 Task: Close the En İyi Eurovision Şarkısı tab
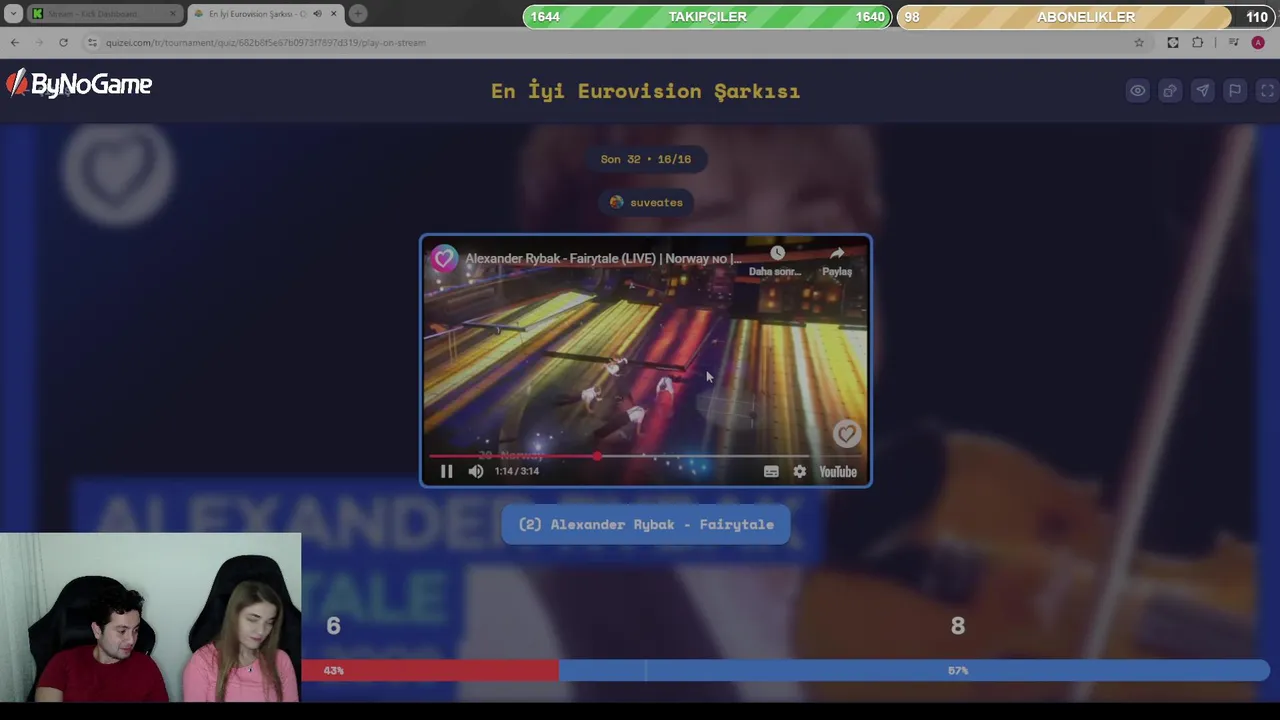[333, 14]
